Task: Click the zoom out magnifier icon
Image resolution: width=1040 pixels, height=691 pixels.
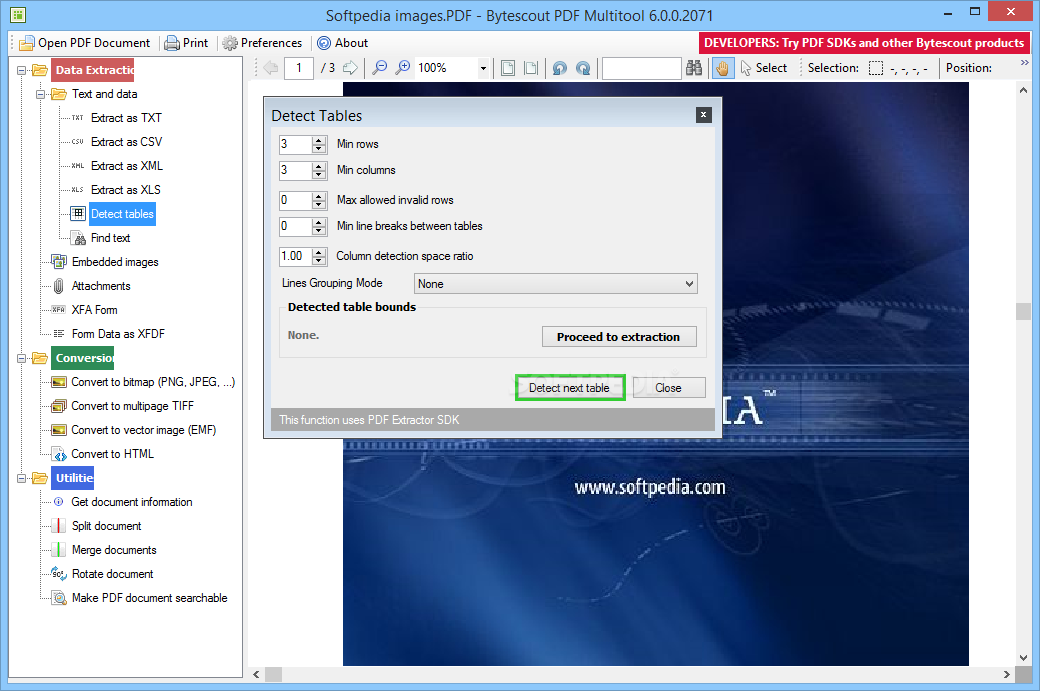Action: [x=379, y=68]
